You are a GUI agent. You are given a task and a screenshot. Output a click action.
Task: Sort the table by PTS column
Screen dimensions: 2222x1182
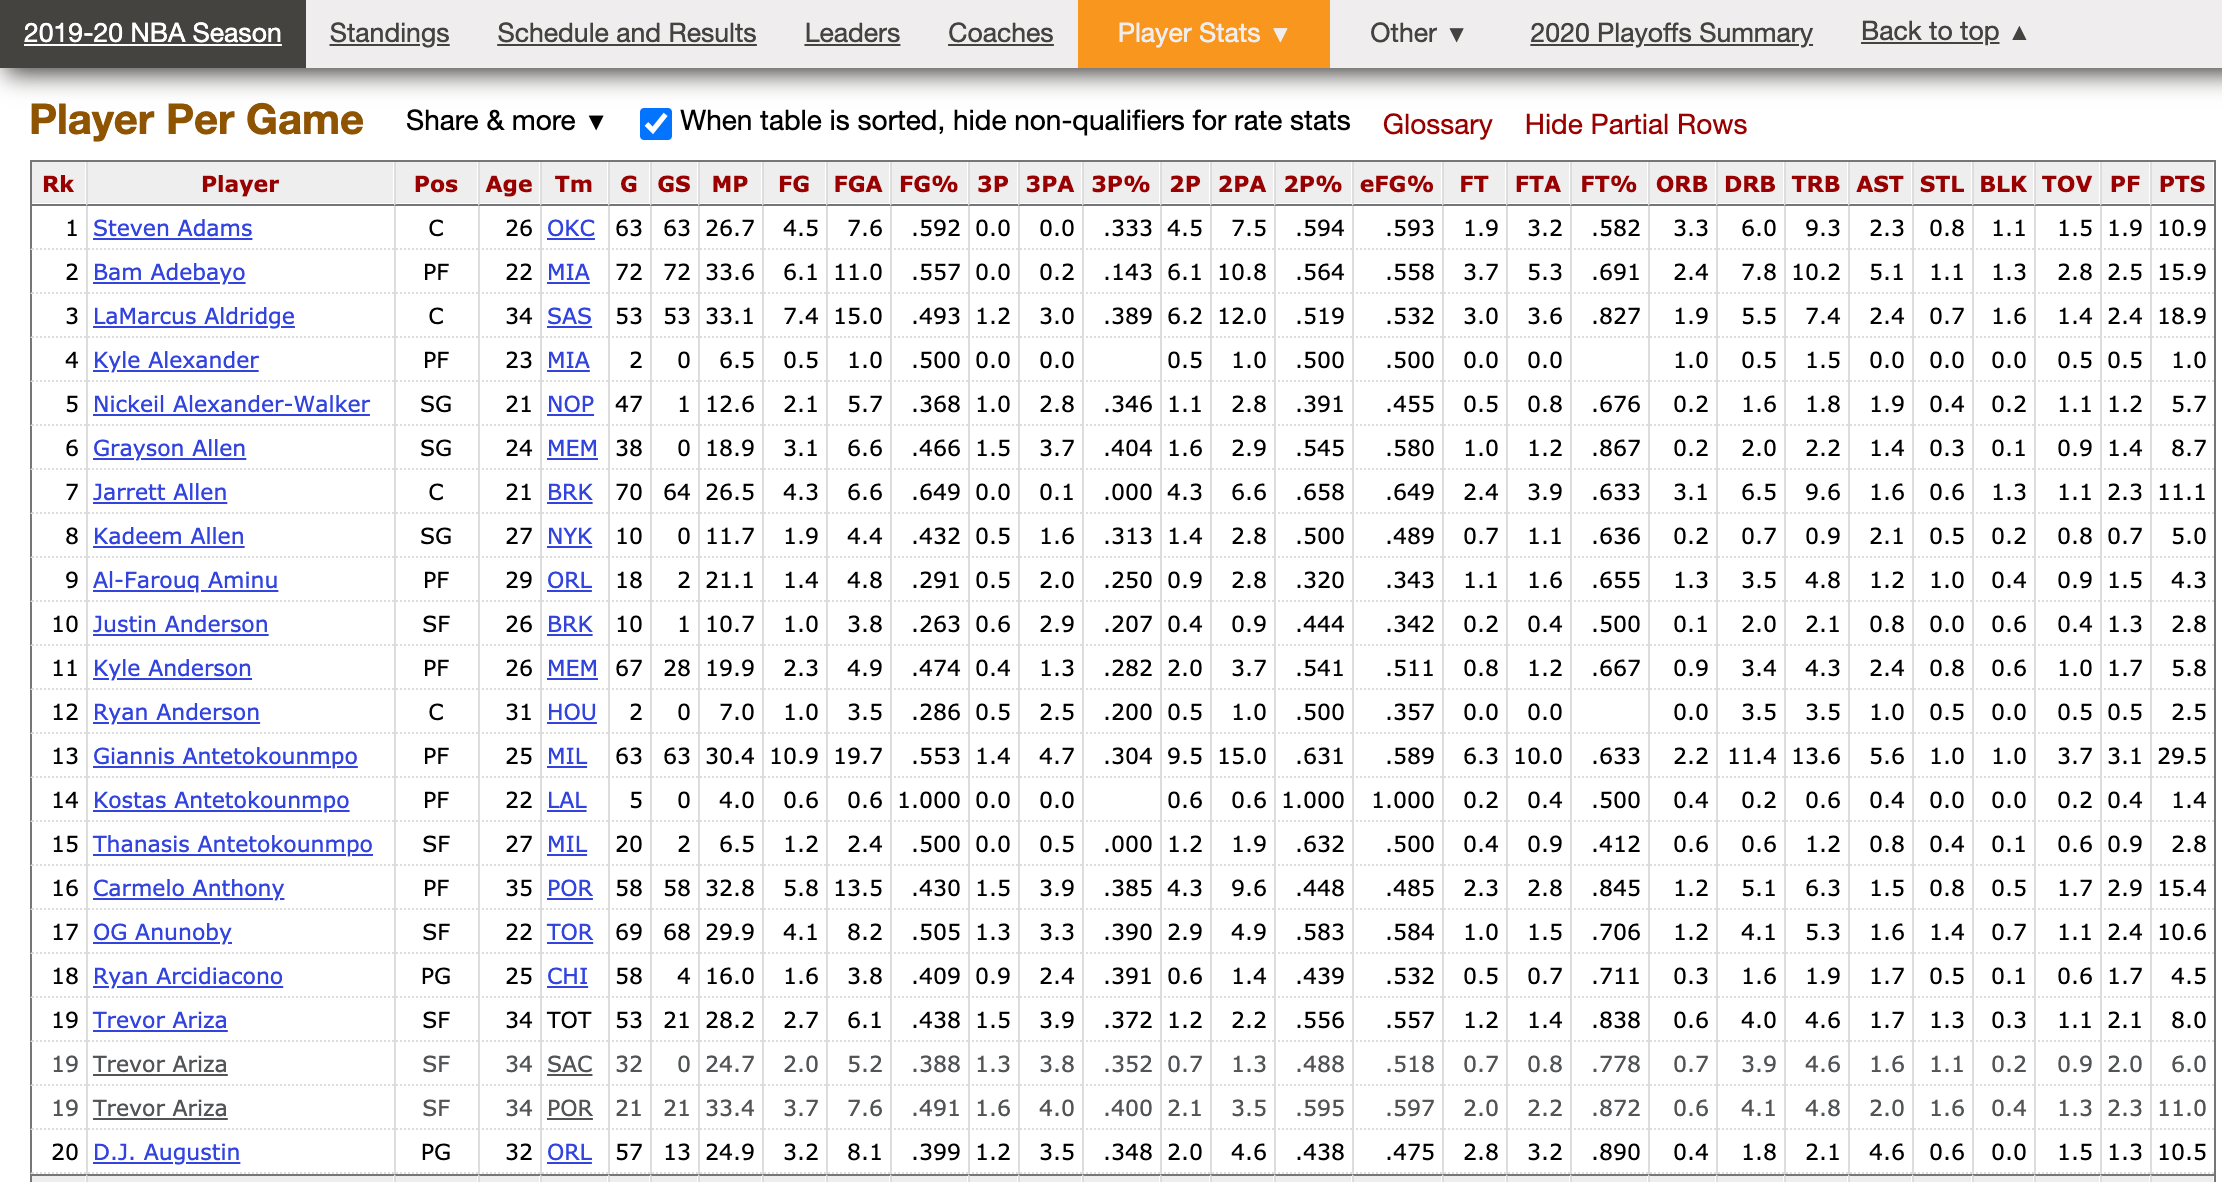(x=2181, y=184)
